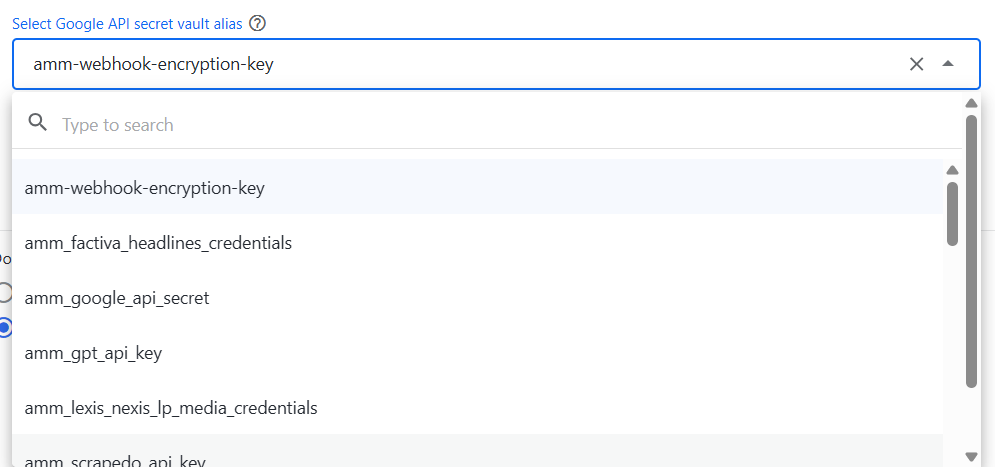Click the Select Google API secret vault alias label
This screenshot has height=472, width=995.
[x=127, y=24]
